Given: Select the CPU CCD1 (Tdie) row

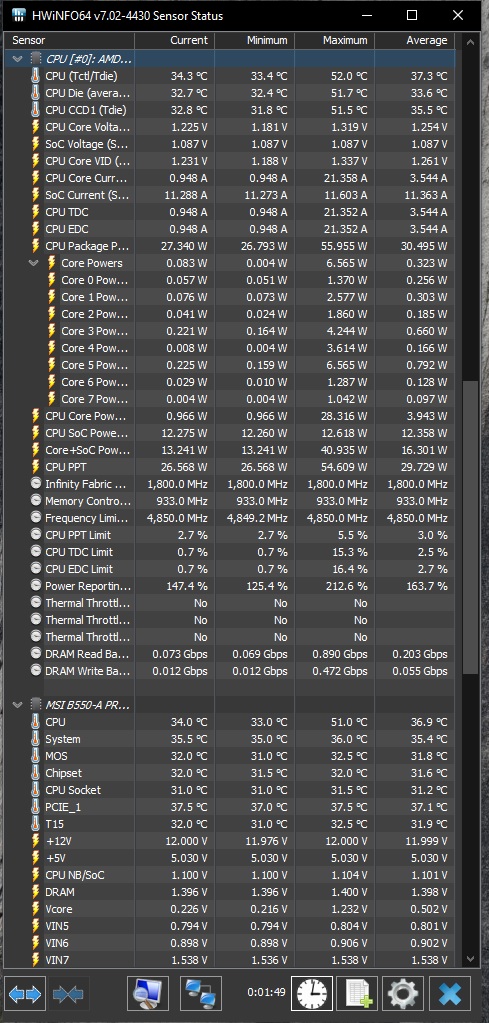Looking at the screenshot, I should (230, 110).
